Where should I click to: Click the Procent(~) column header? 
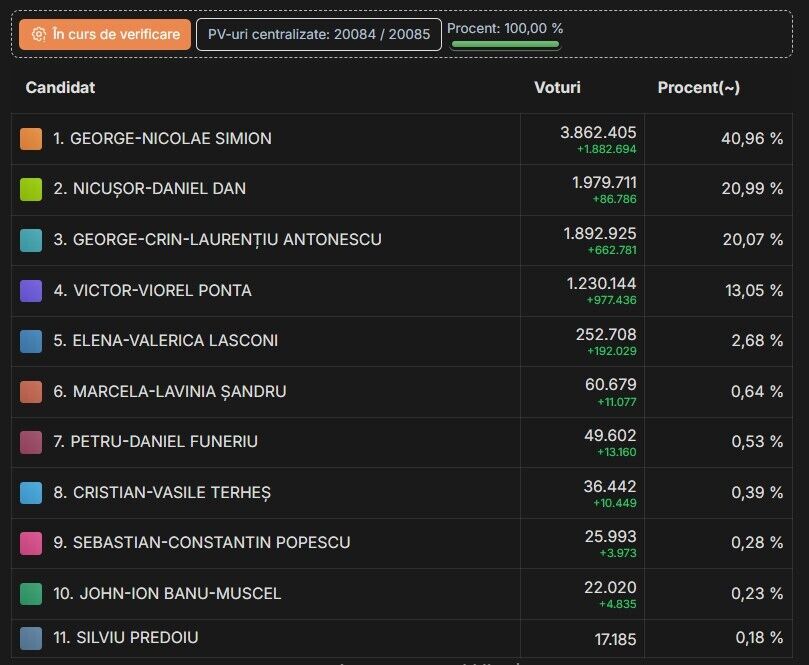(x=699, y=88)
